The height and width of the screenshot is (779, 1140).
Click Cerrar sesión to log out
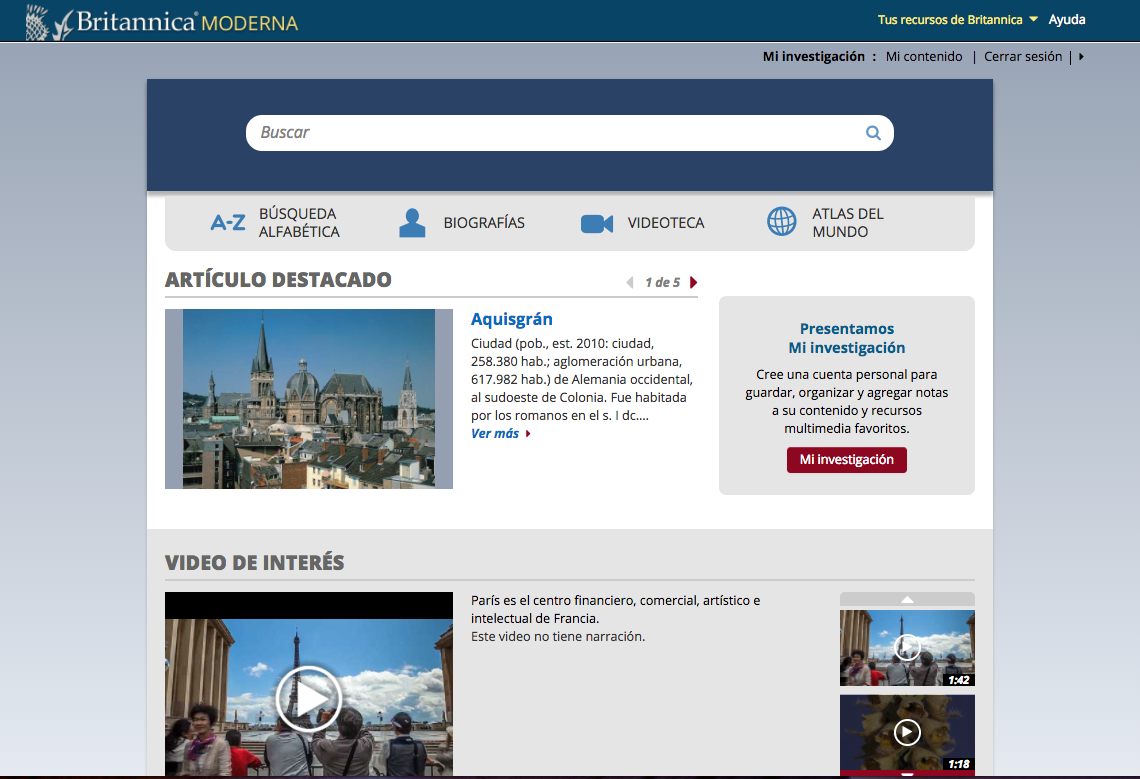1023,57
